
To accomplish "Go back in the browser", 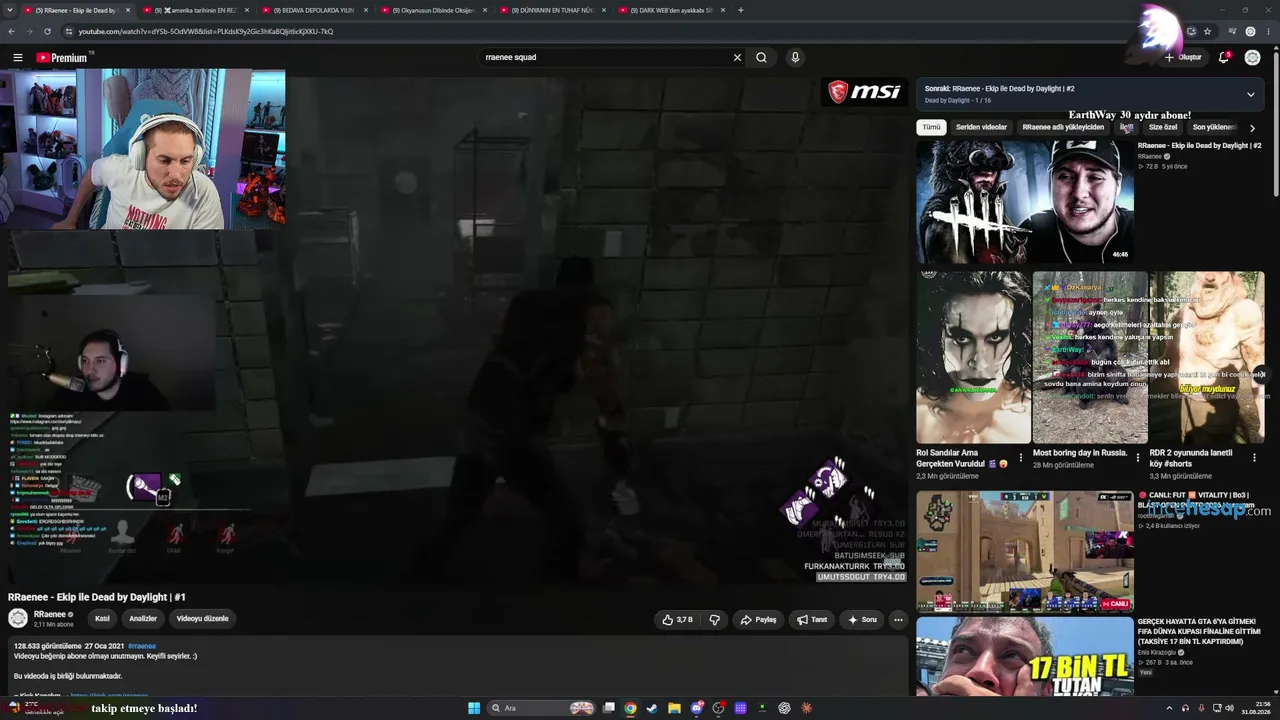I will [x=12, y=31].
